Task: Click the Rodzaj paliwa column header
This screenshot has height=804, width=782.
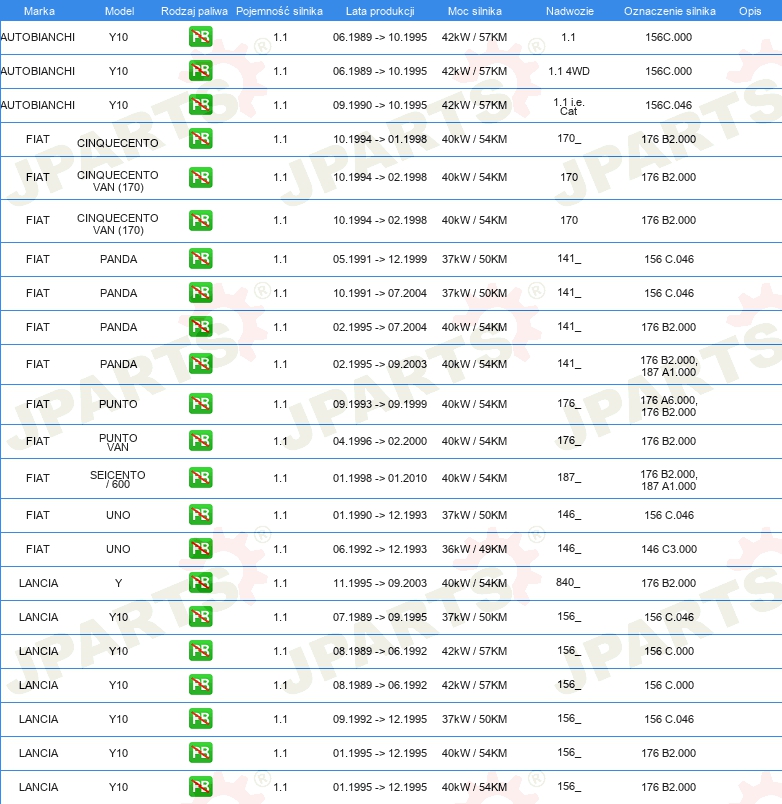Action: coord(194,11)
